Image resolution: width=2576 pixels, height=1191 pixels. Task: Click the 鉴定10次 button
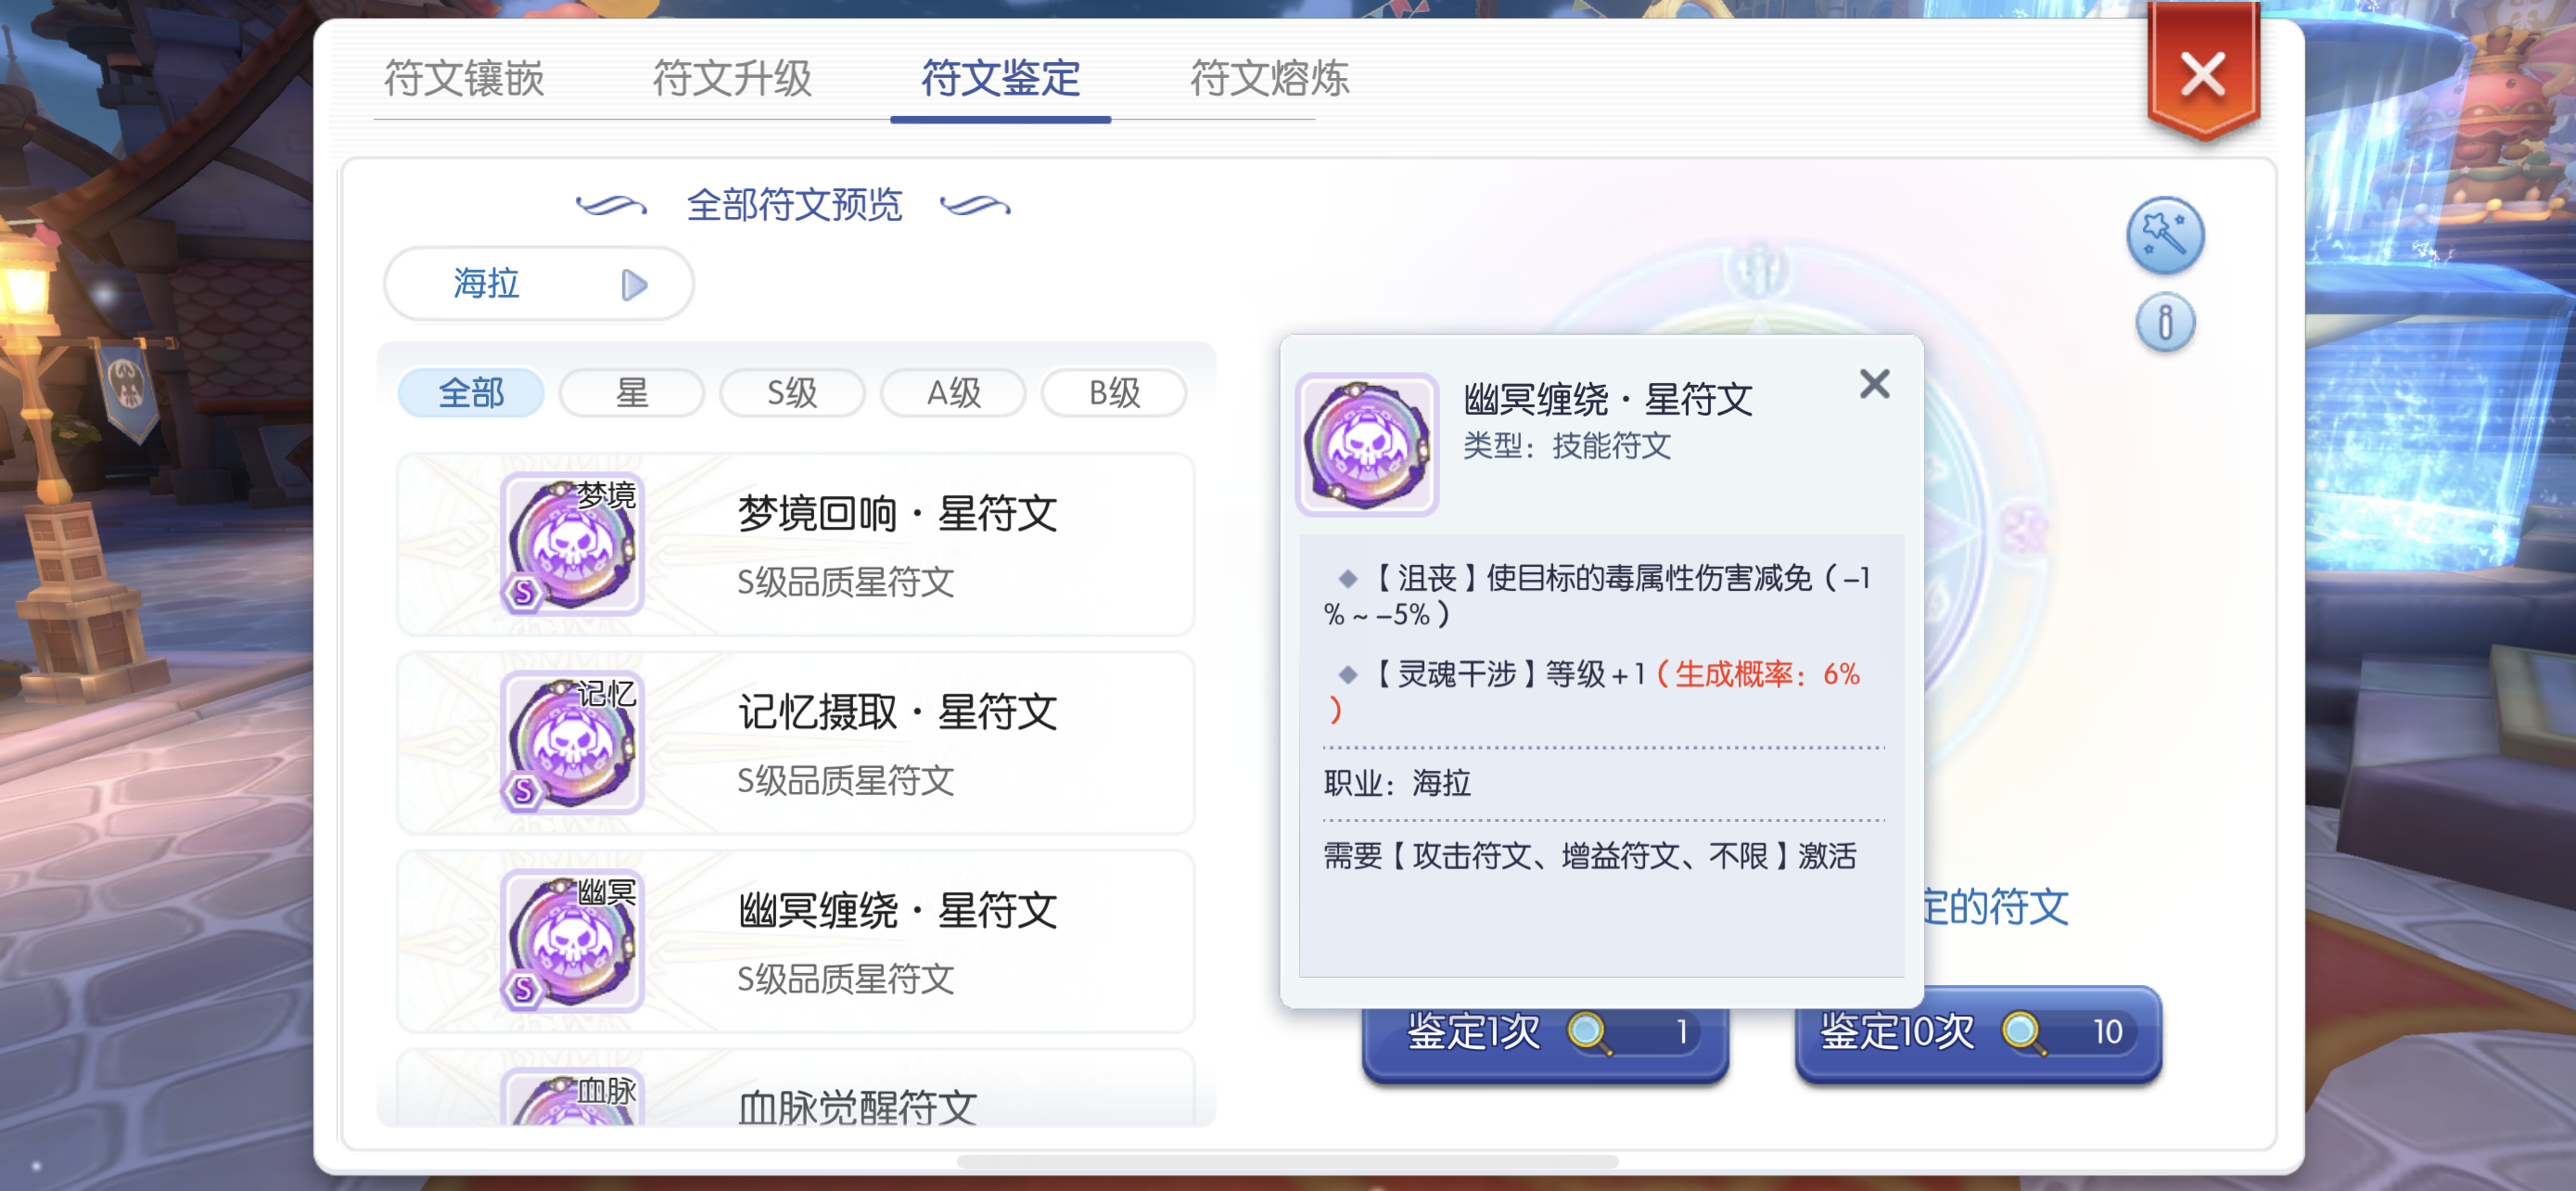[1978, 1033]
